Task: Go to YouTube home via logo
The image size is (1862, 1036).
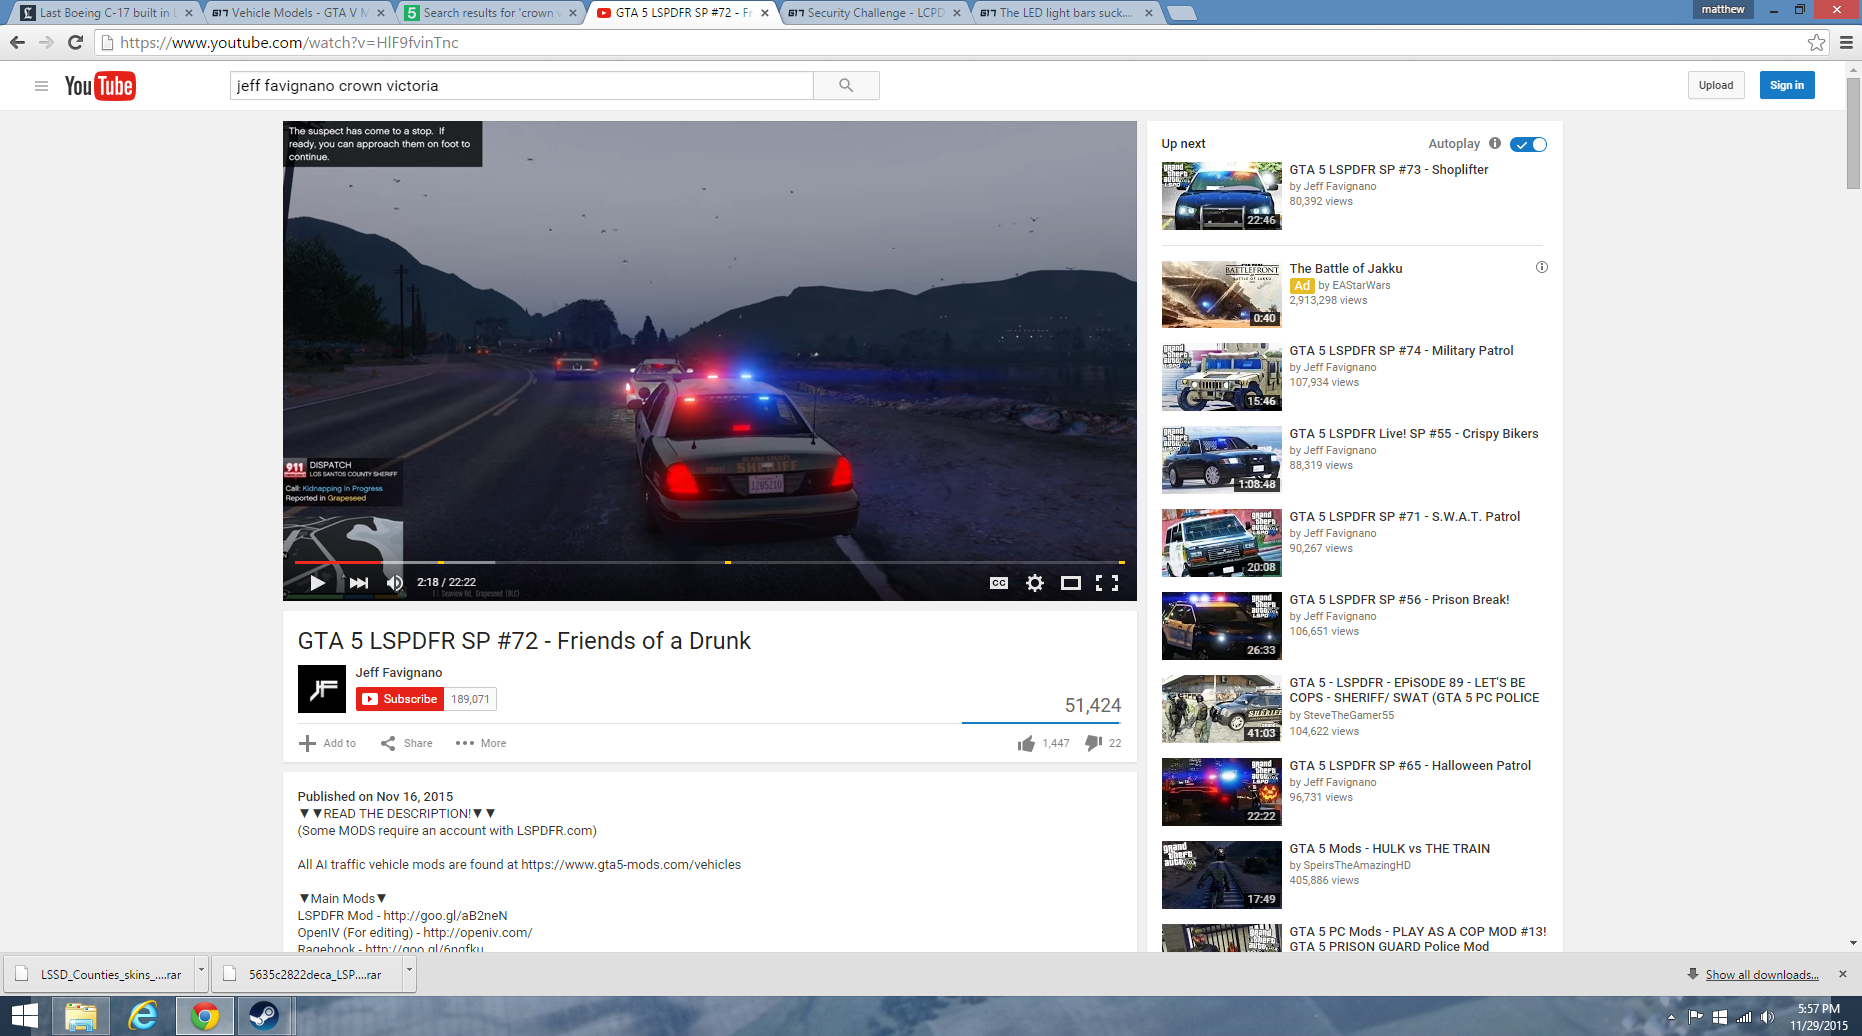Action: pyautogui.click(x=100, y=86)
